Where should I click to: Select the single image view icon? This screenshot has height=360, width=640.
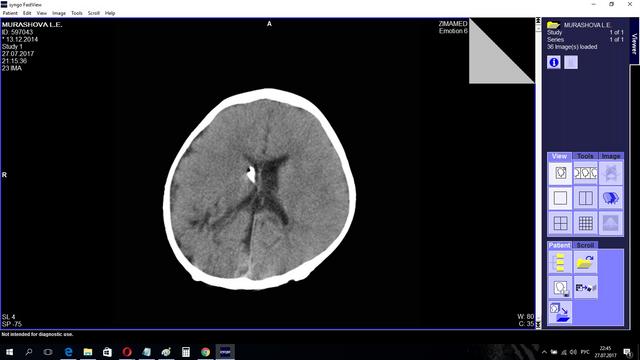[560, 173]
